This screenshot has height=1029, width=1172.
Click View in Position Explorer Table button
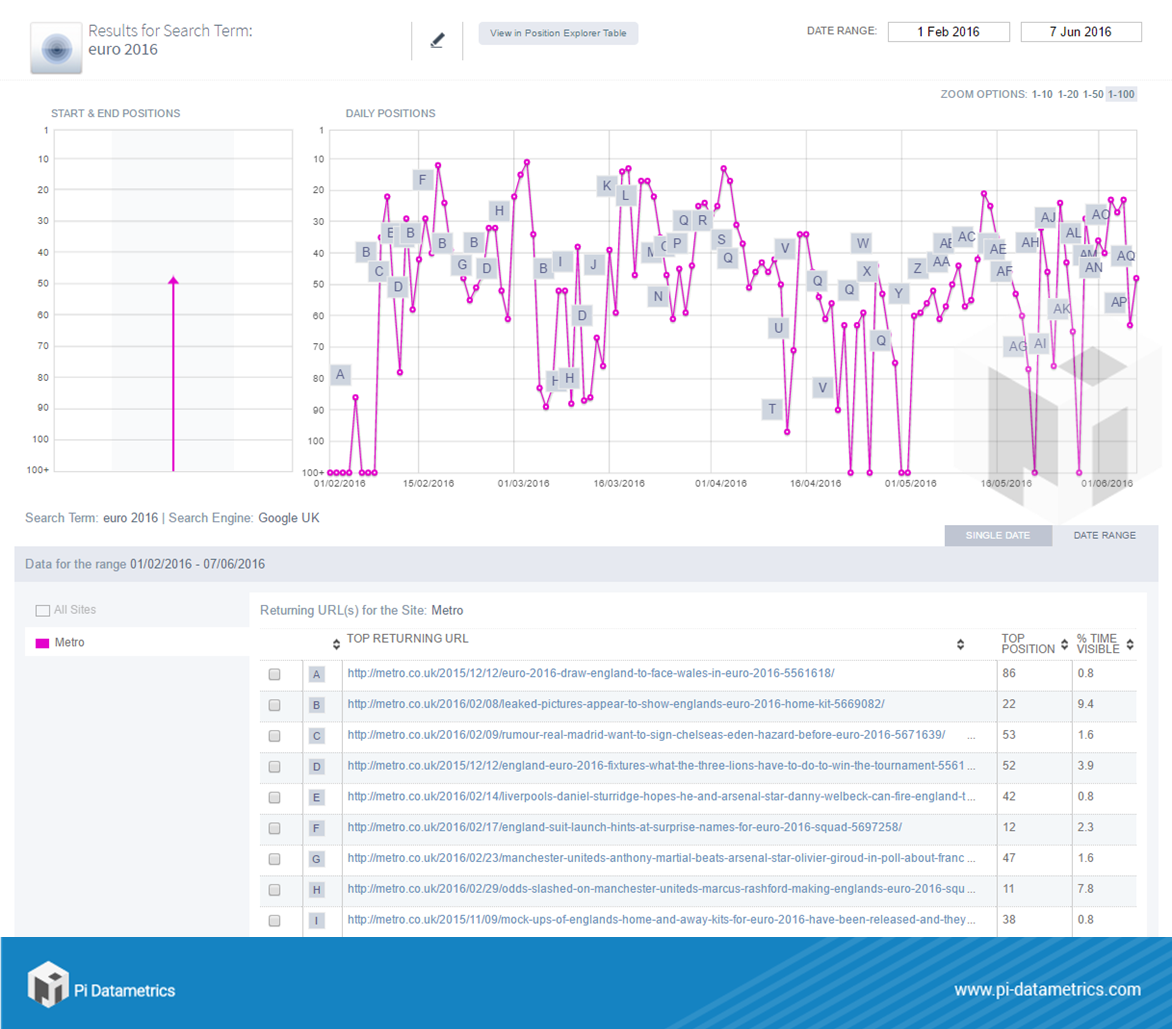click(558, 33)
